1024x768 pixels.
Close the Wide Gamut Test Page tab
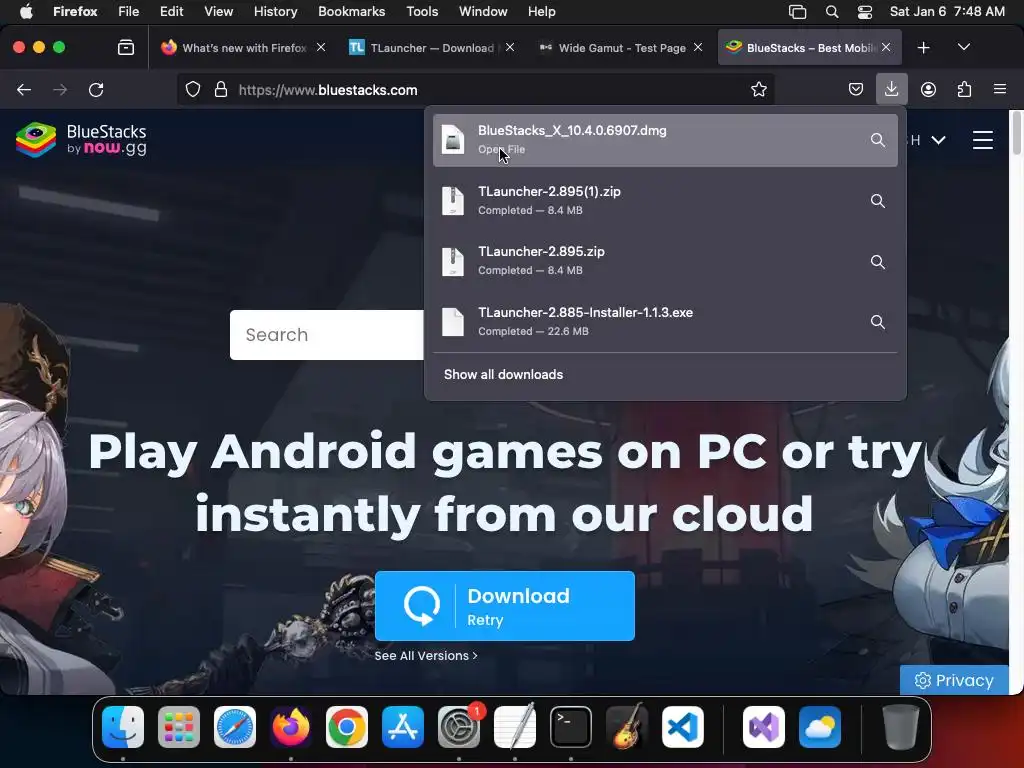click(698, 47)
